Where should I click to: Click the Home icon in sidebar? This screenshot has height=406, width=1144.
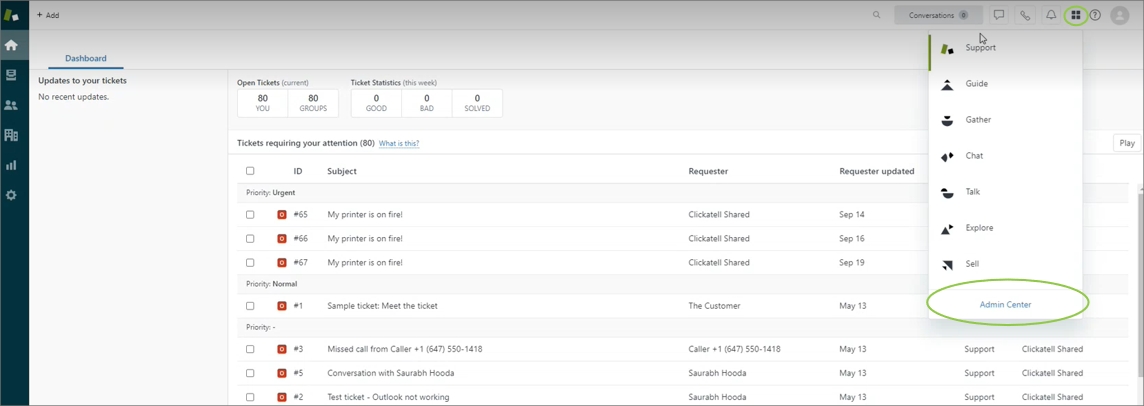11,45
